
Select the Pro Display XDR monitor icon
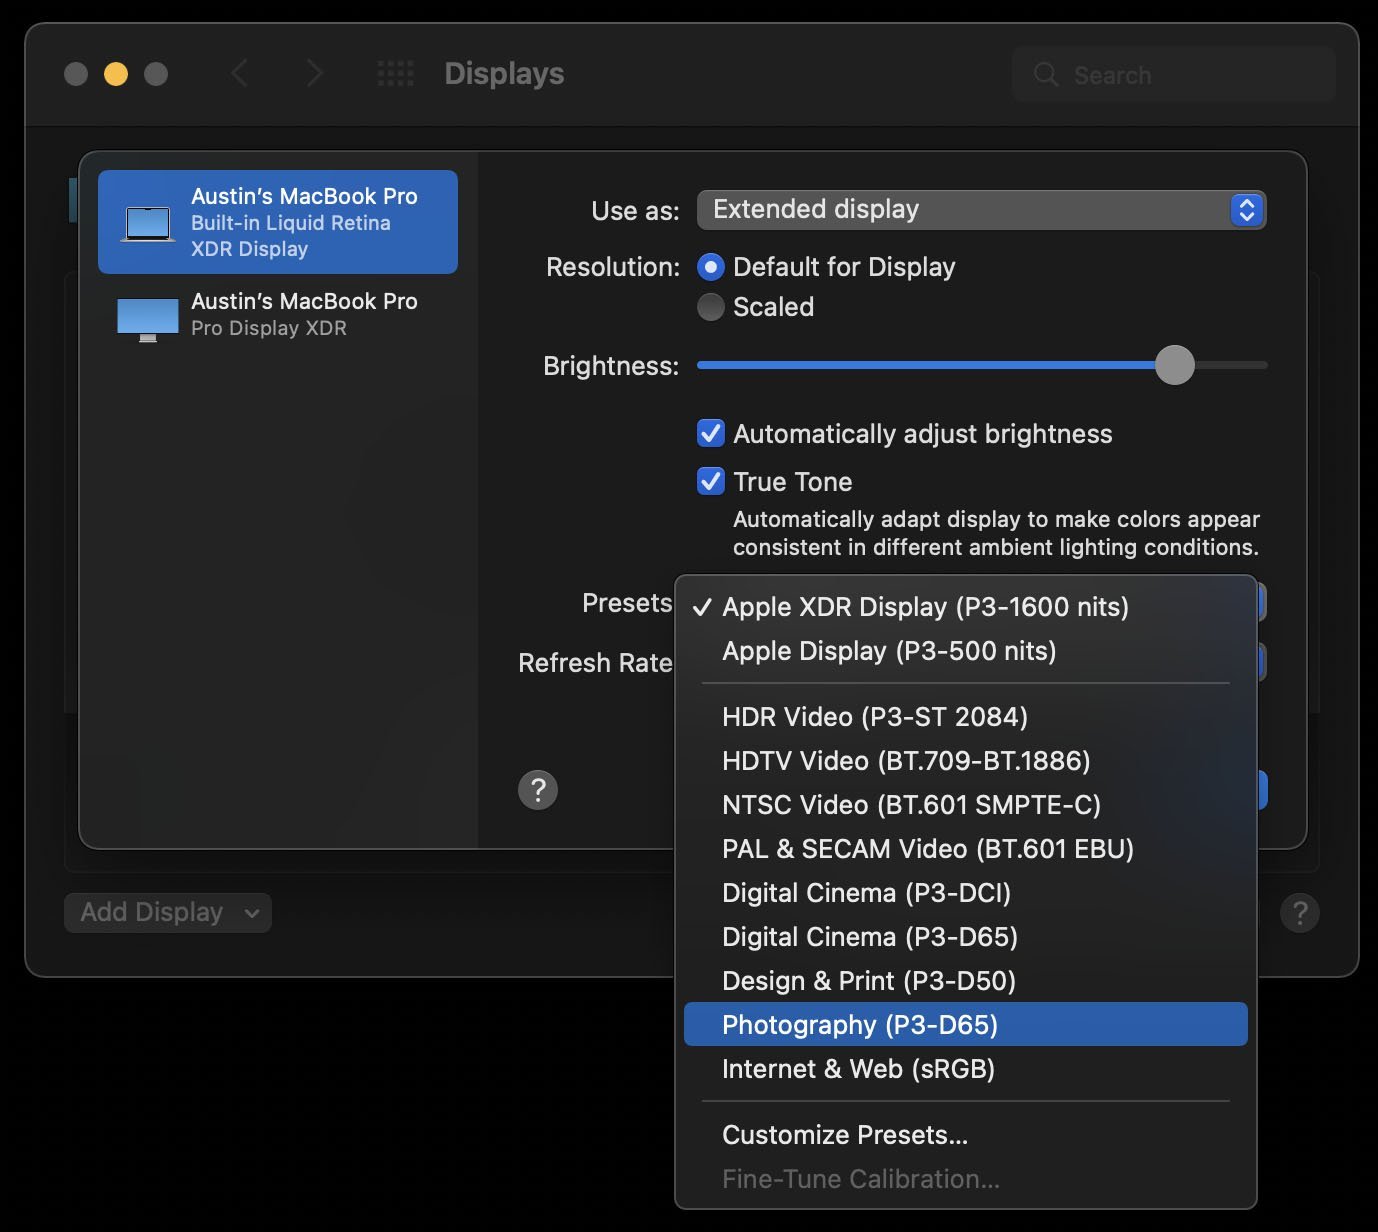[x=148, y=320]
